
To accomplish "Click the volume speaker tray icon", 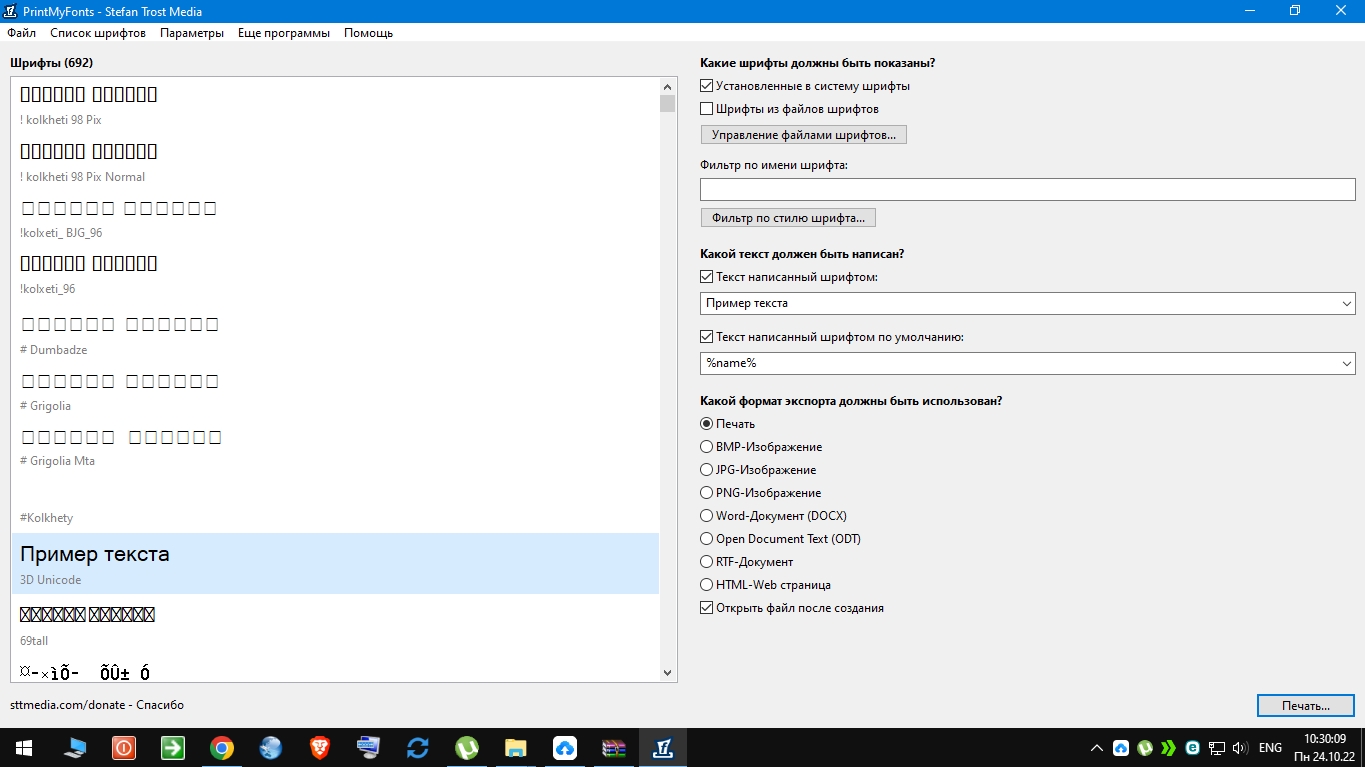I will [1240, 748].
